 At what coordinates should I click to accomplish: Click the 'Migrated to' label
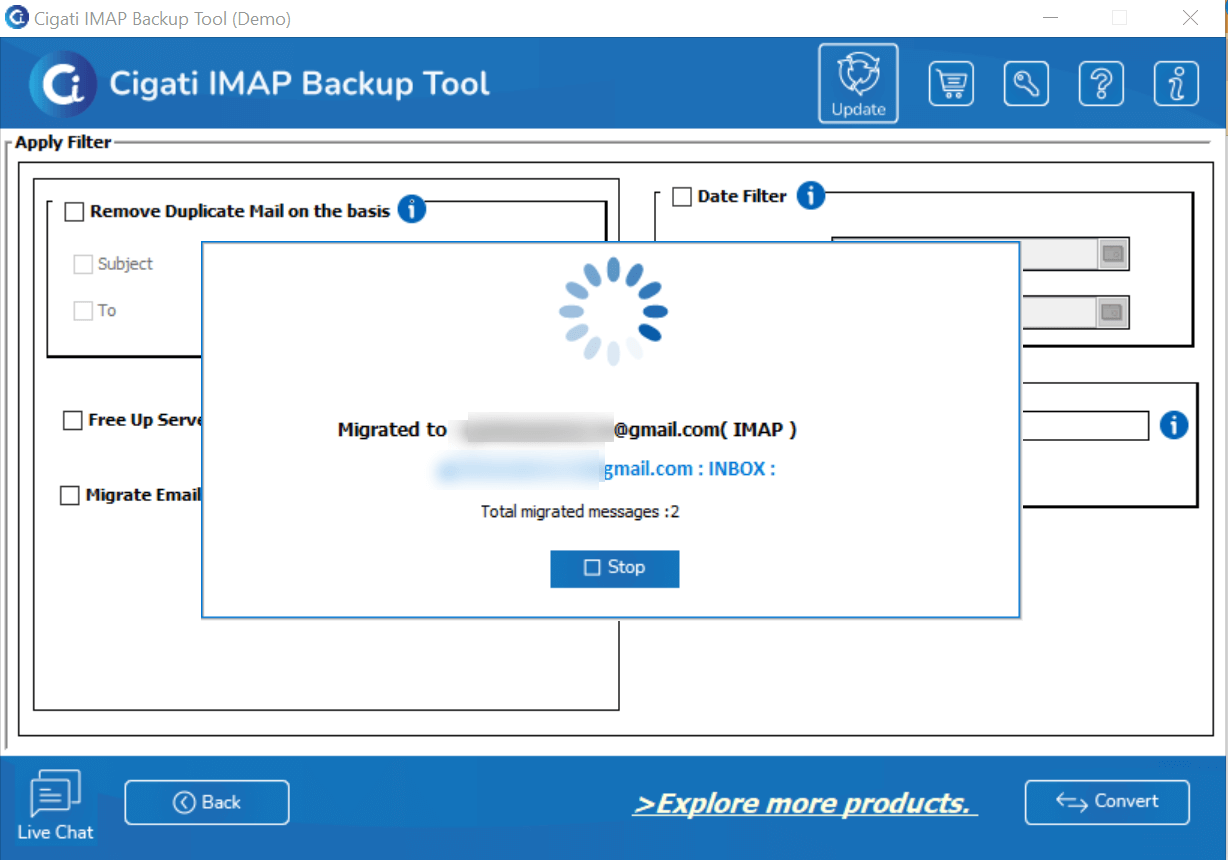pyautogui.click(x=392, y=429)
